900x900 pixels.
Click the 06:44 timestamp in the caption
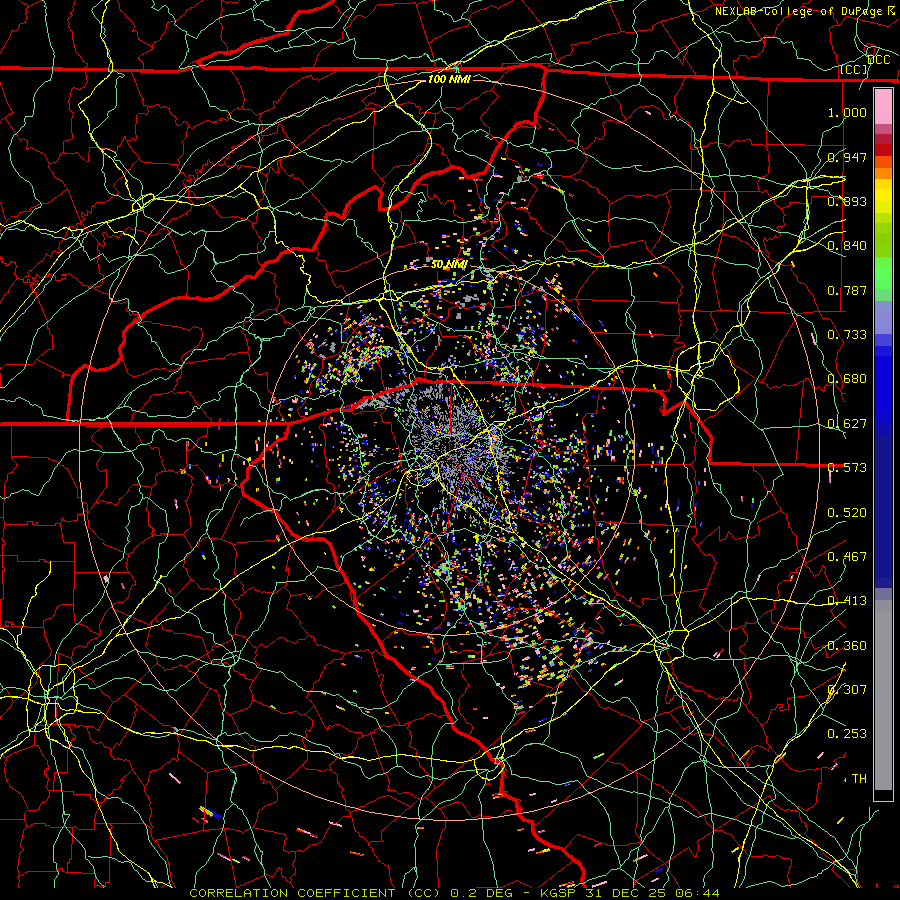pyautogui.click(x=699, y=893)
